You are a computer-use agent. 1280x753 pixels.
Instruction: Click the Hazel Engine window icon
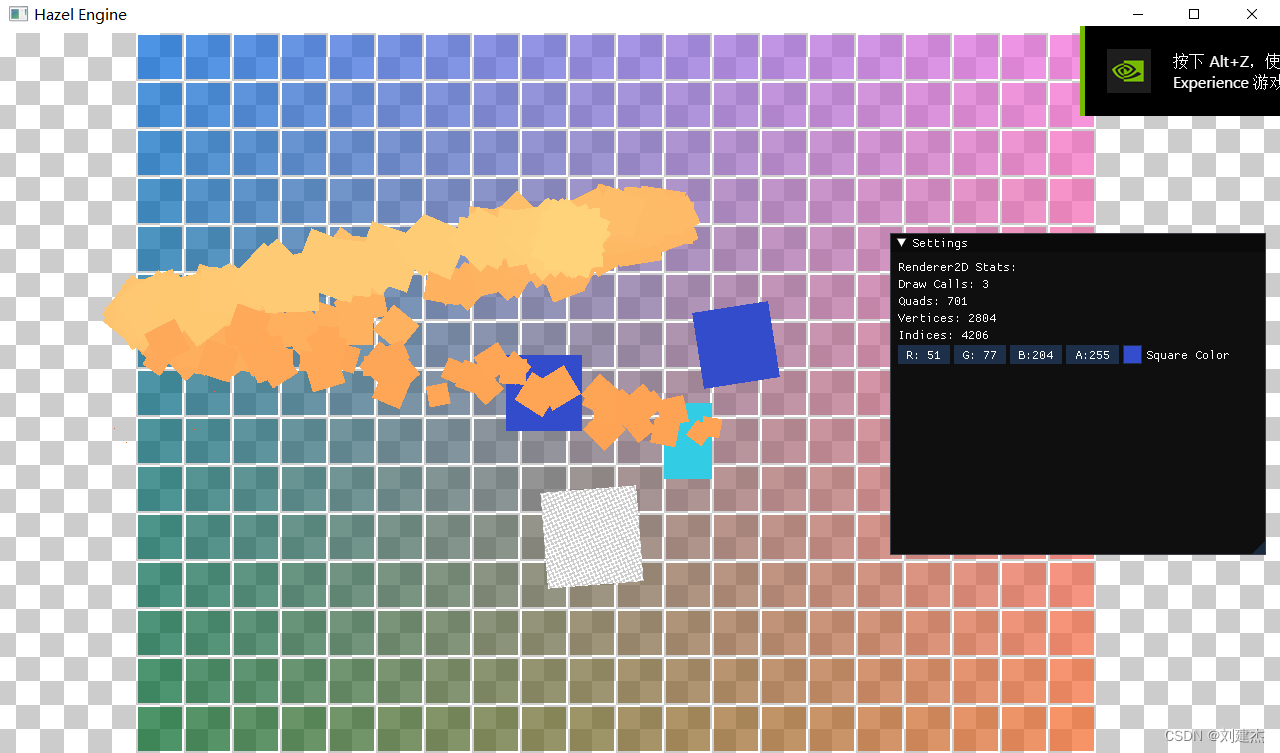point(18,14)
